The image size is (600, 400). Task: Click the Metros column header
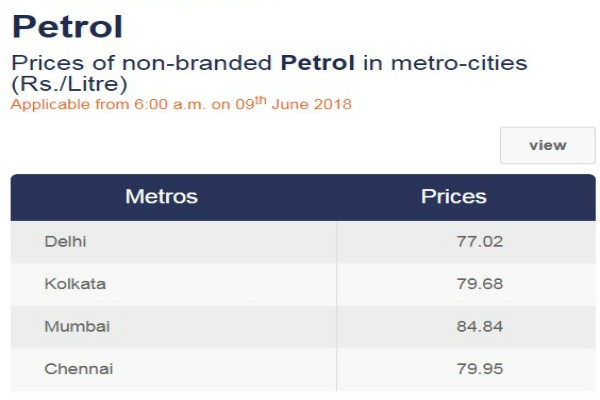coord(161,196)
